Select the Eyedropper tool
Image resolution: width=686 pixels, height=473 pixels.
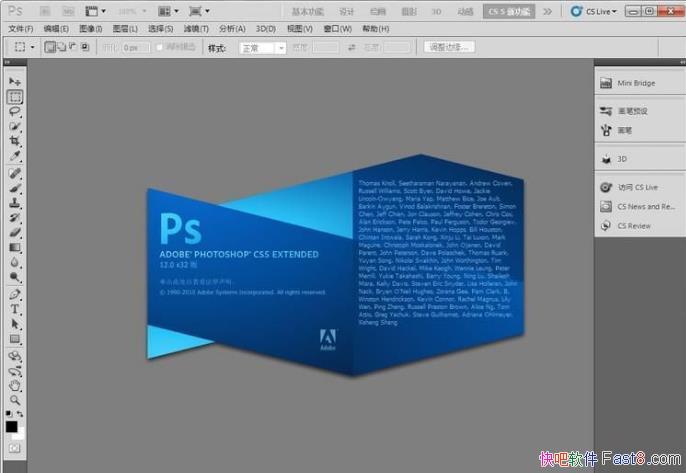[x=14, y=156]
